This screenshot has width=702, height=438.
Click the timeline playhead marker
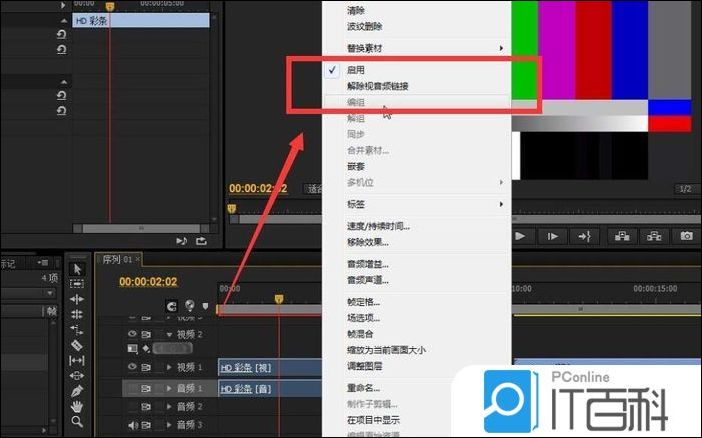tap(279, 299)
